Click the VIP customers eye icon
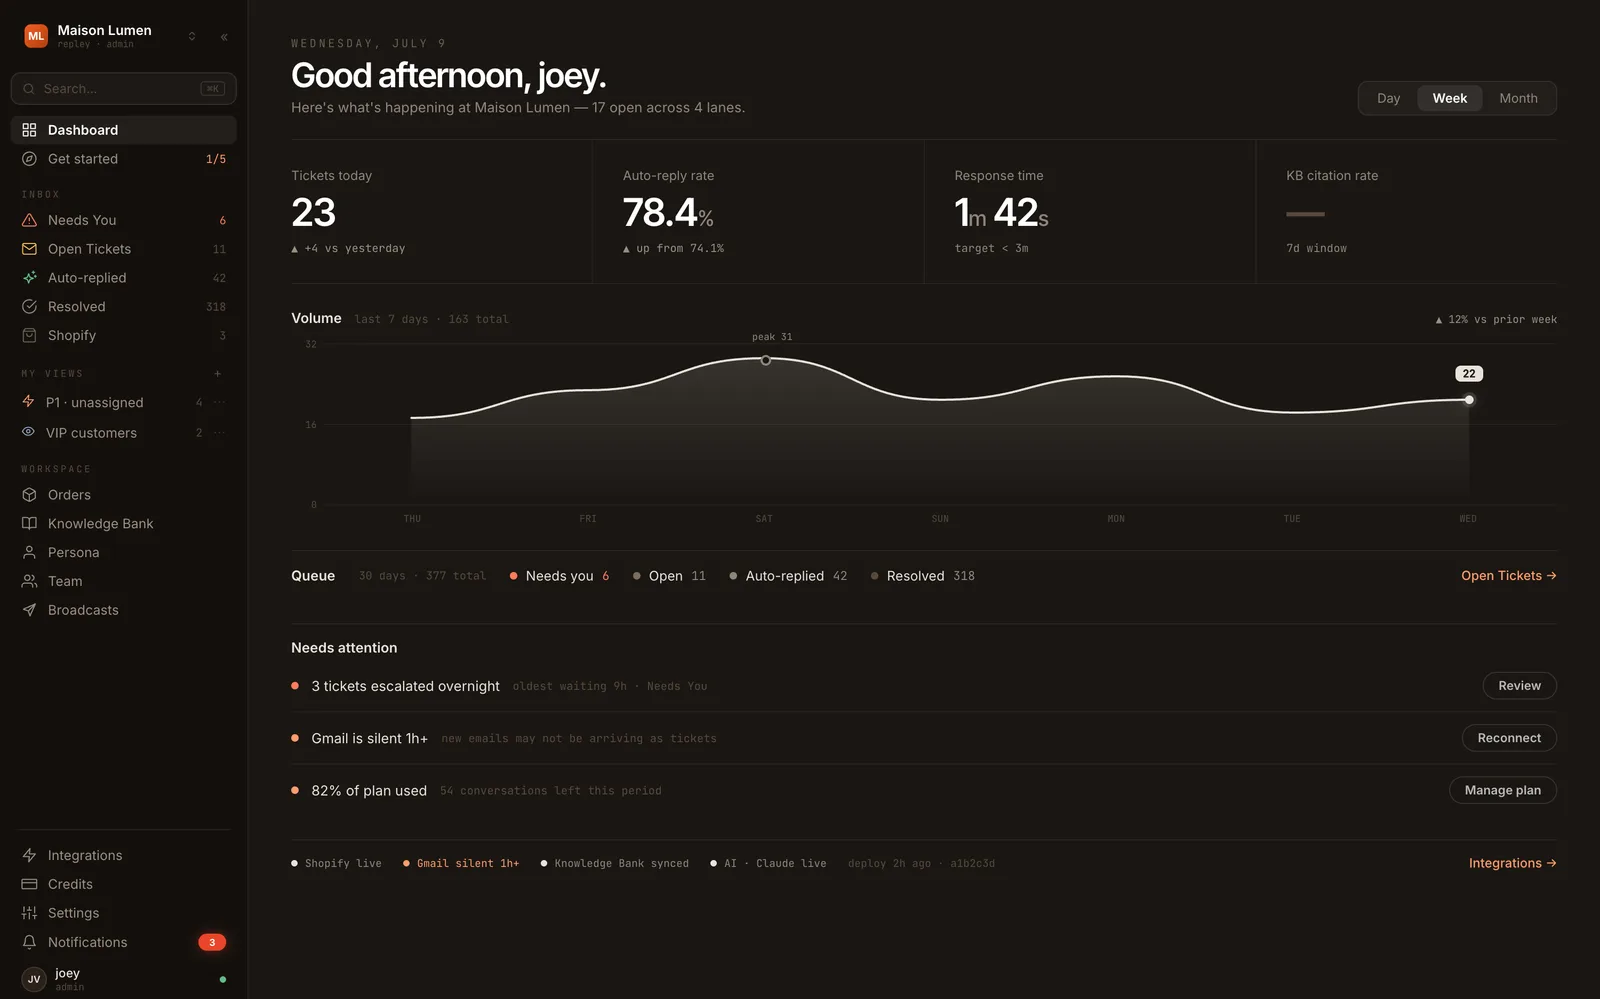This screenshot has height=999, width=1600. (x=28, y=432)
